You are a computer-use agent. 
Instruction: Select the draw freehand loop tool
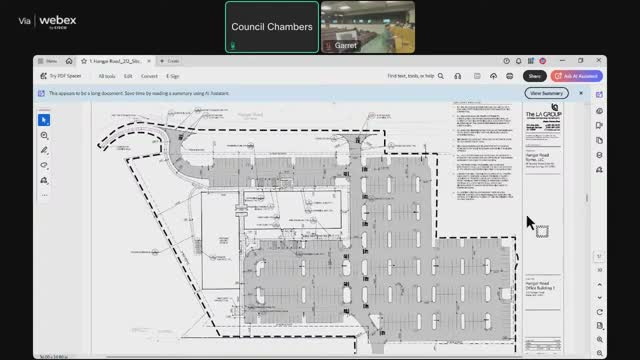[44, 165]
